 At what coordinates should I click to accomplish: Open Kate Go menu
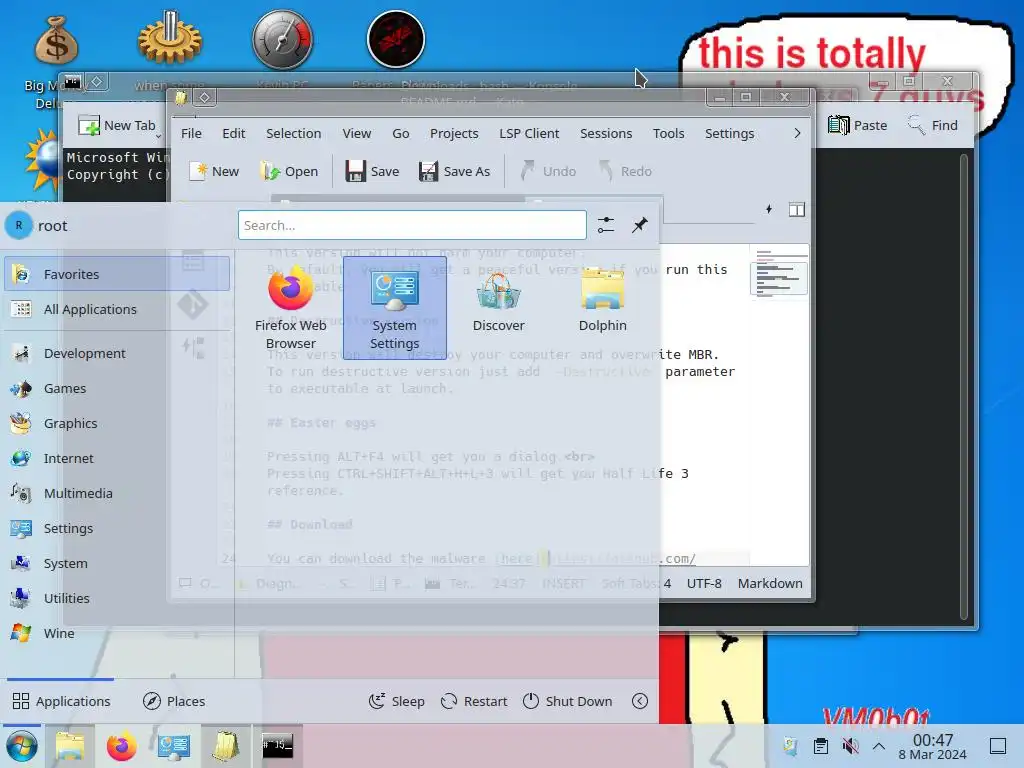[400, 133]
